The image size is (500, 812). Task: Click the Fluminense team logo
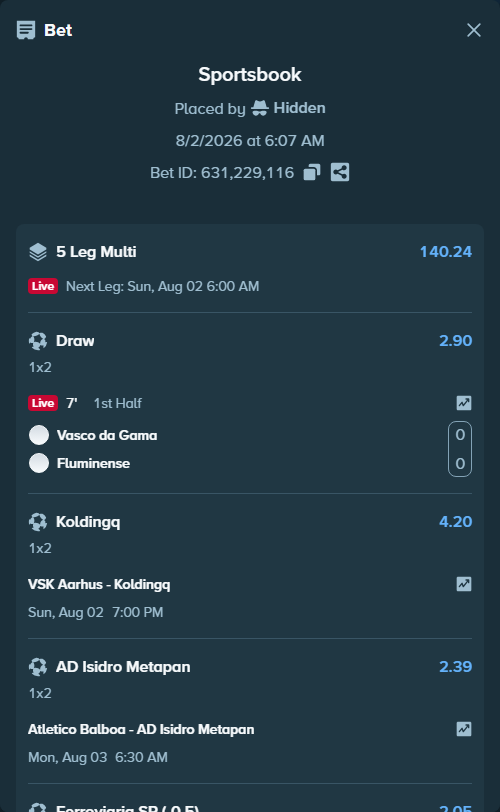click(39, 463)
